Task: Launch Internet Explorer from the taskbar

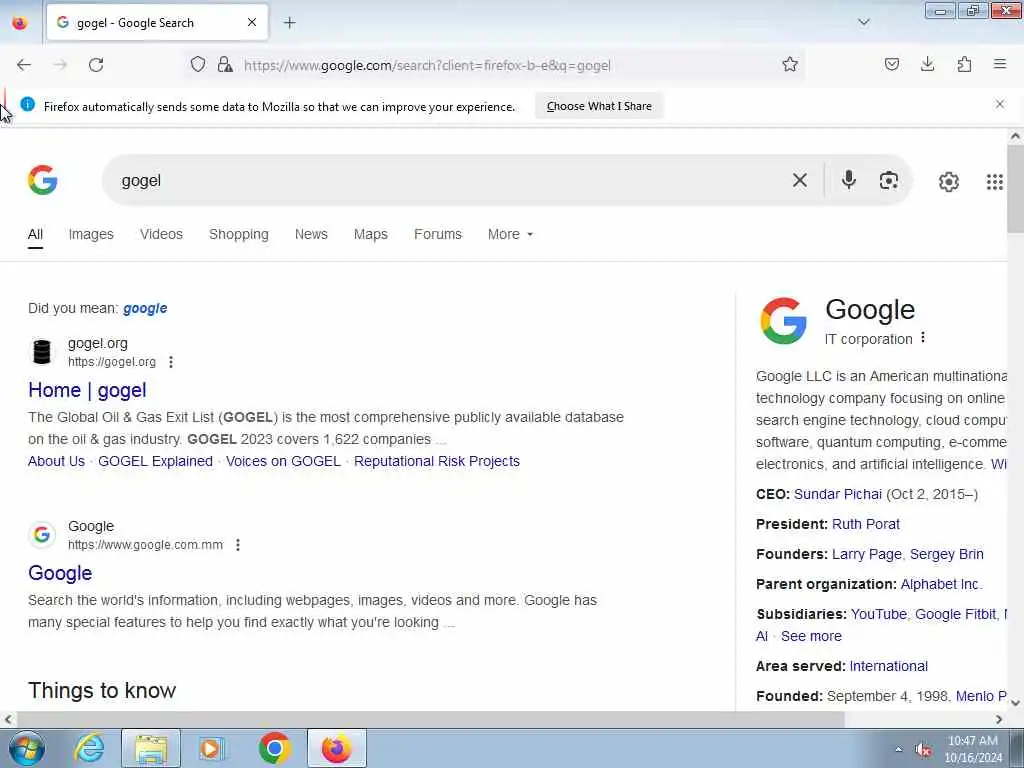Action: [89, 748]
